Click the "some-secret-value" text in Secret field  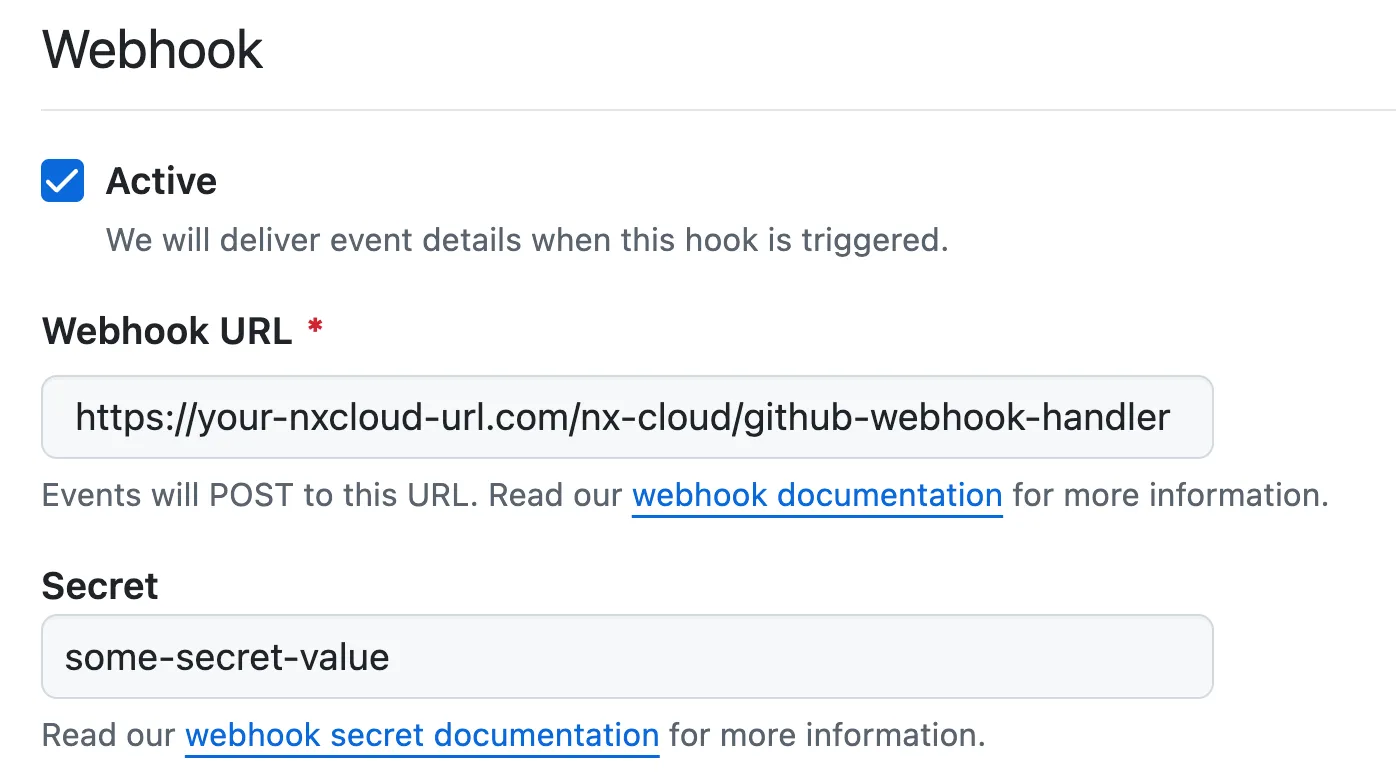pyautogui.click(x=227, y=657)
